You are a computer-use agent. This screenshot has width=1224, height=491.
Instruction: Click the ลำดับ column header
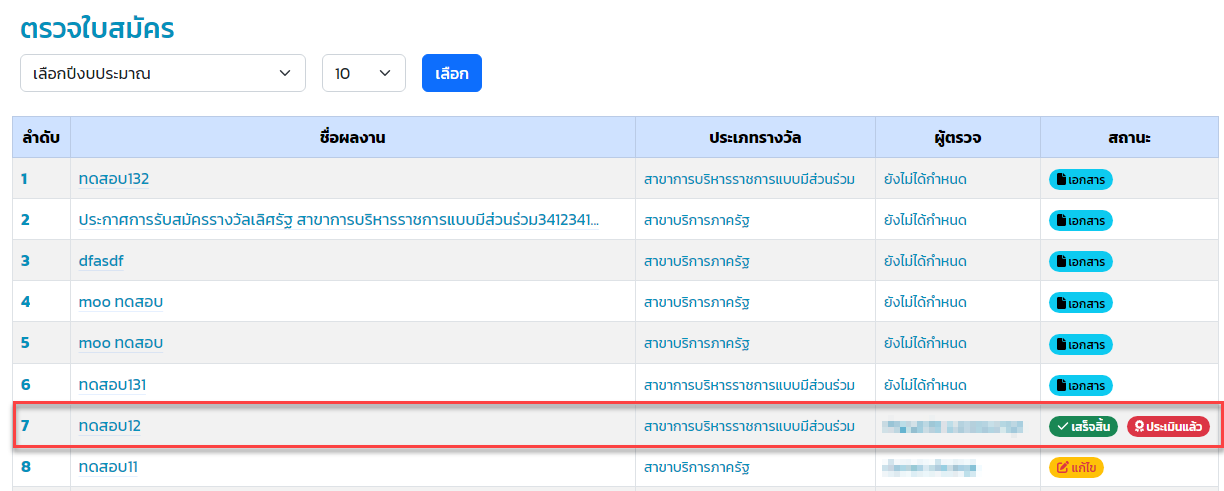click(x=41, y=137)
